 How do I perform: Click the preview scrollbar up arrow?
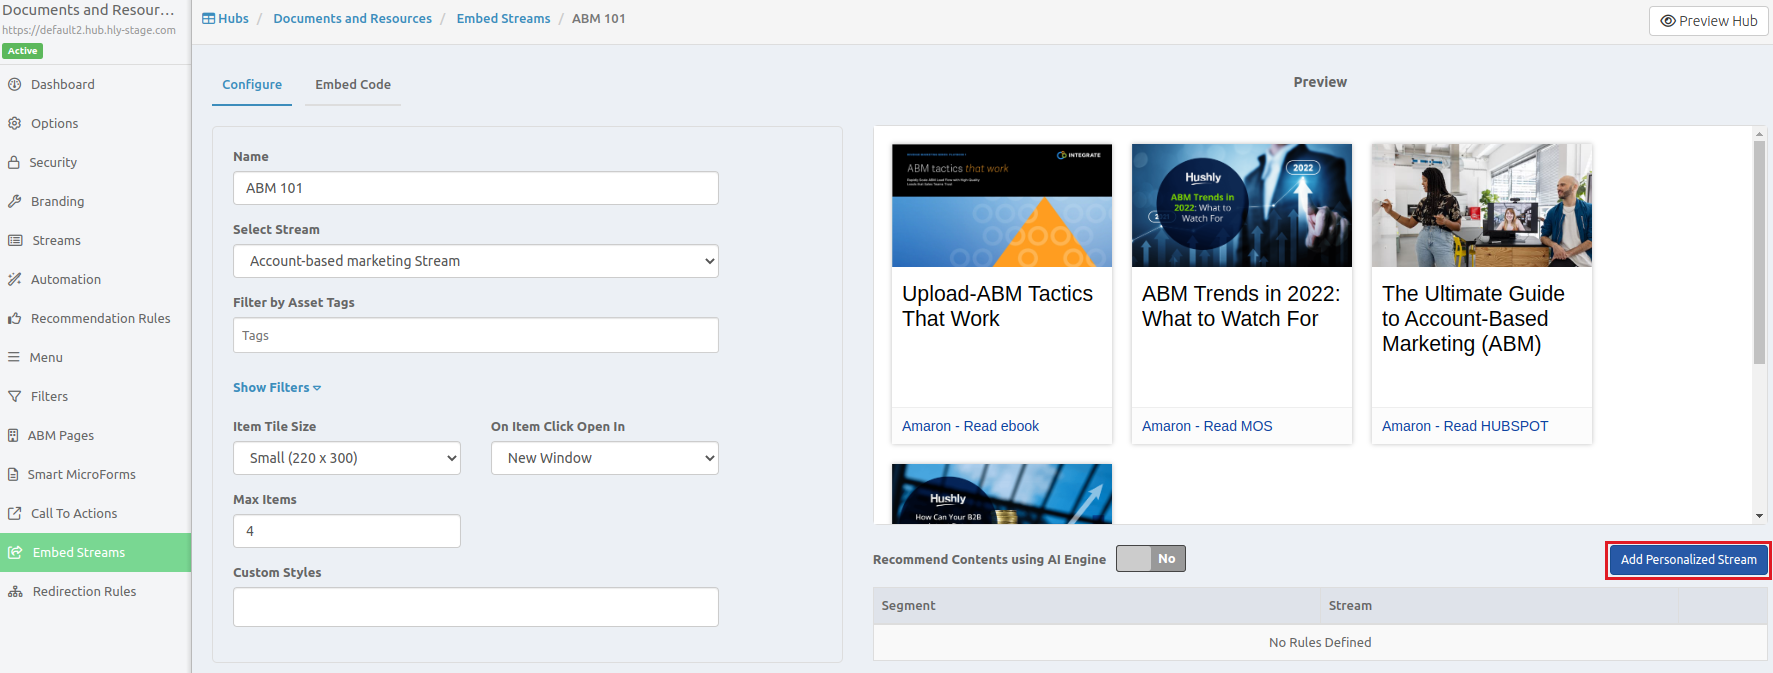[1759, 133]
